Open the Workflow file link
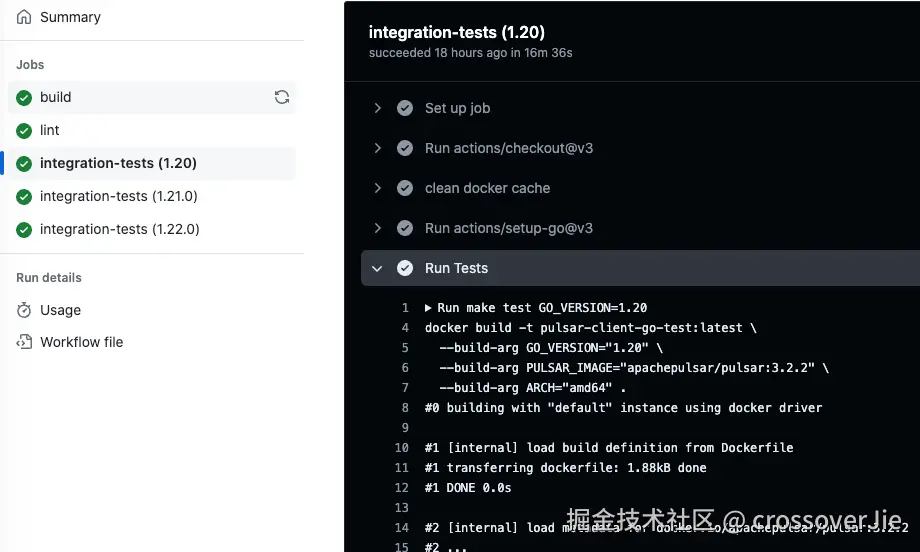Viewport: 920px width, 552px height. [x=81, y=342]
